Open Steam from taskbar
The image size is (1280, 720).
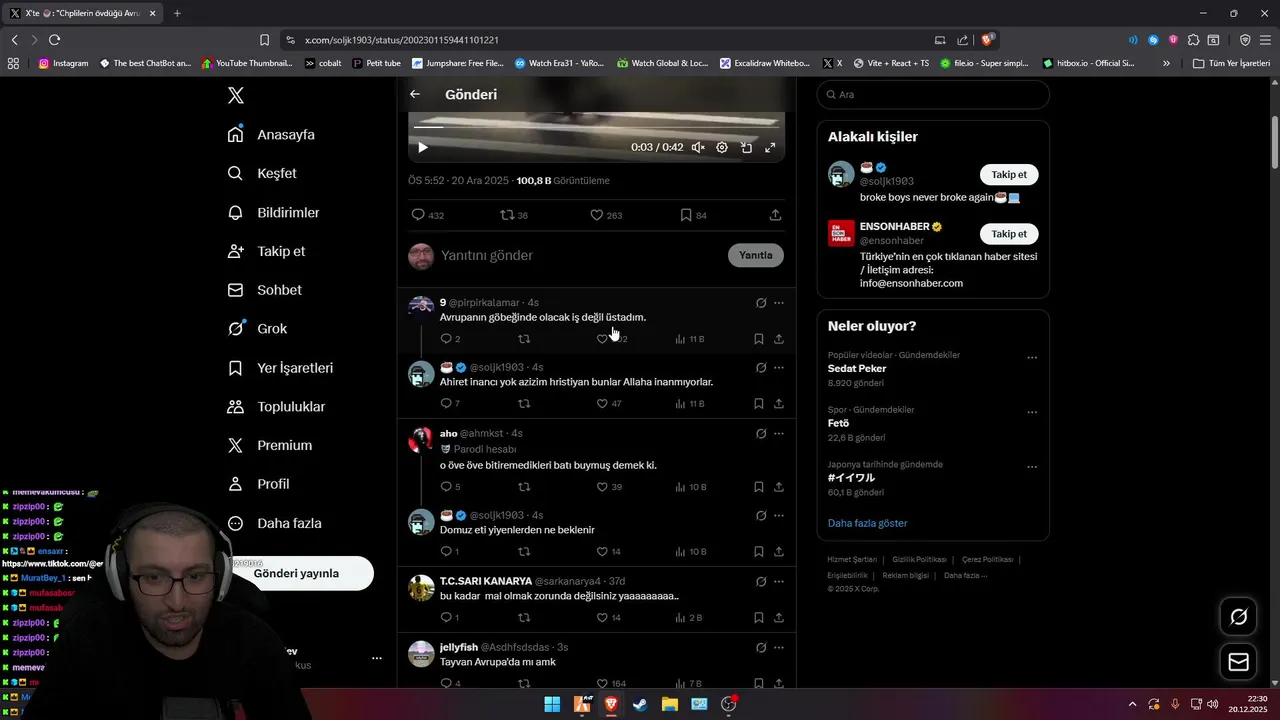click(x=640, y=704)
